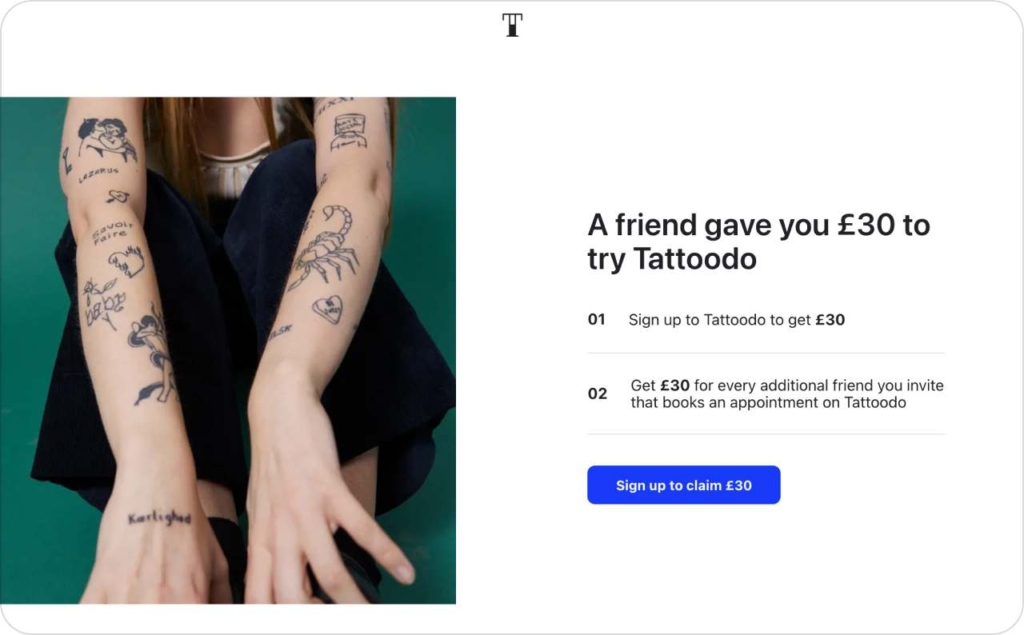
Task: Click the small lips tattoo below LAZARUS
Action: 117,197
